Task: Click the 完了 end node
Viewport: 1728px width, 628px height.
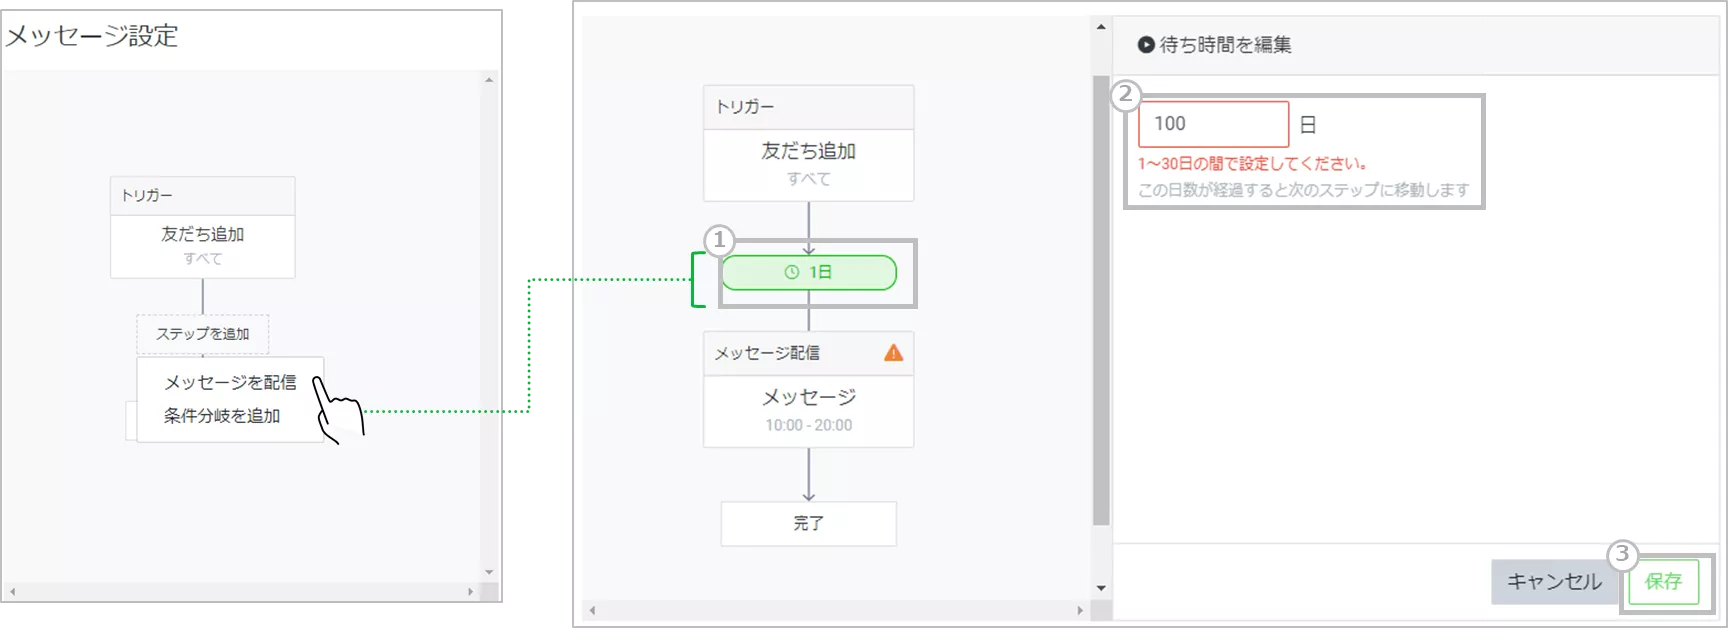Action: point(808,523)
